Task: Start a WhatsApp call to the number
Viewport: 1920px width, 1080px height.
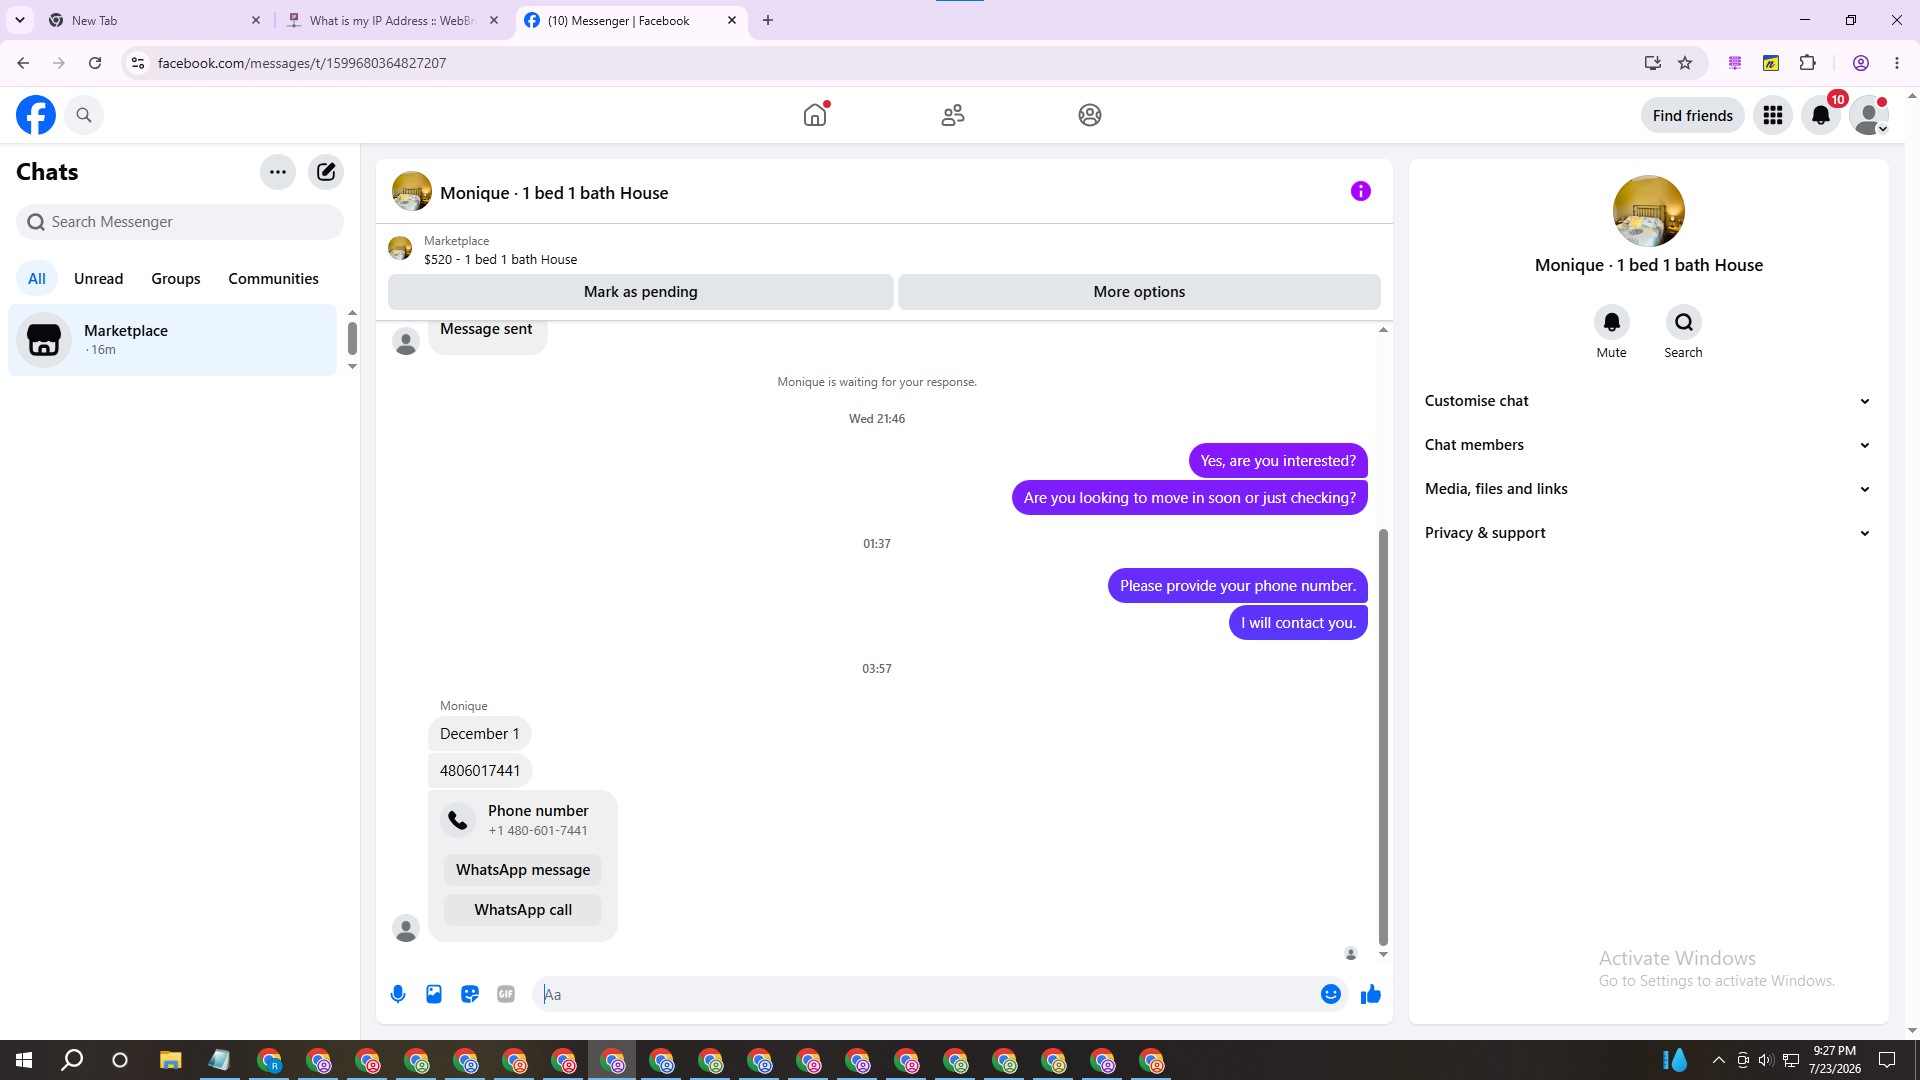Action: 523,910
